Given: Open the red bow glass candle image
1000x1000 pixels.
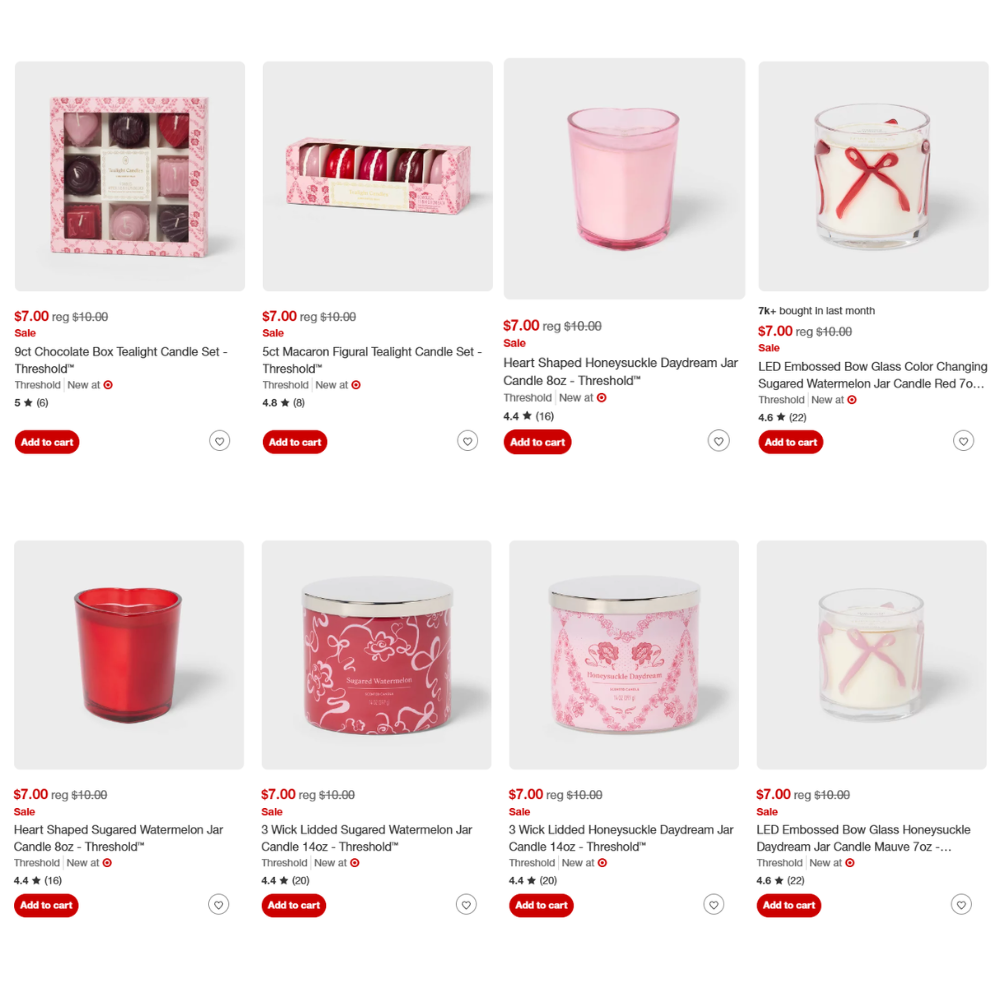Looking at the screenshot, I should click(x=874, y=177).
